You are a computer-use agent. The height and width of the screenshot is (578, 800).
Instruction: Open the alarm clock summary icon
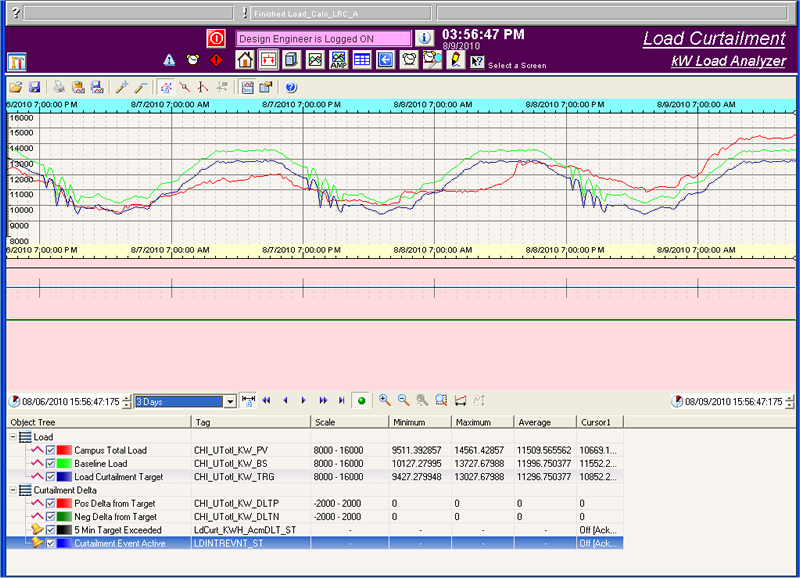(407, 60)
